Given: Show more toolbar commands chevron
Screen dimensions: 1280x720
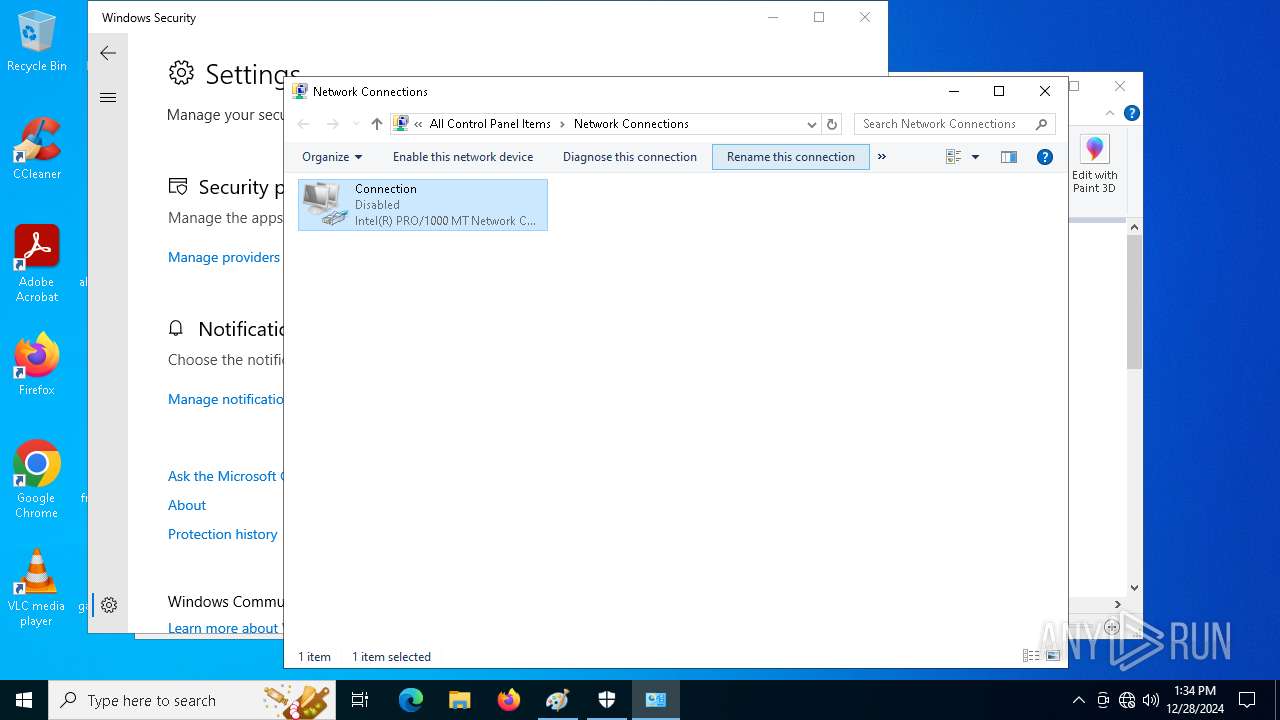Looking at the screenshot, I should [881, 157].
